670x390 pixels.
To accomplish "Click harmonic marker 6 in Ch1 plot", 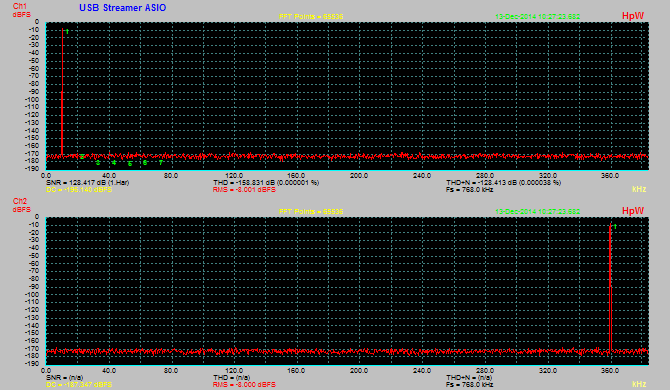I will point(145,163).
